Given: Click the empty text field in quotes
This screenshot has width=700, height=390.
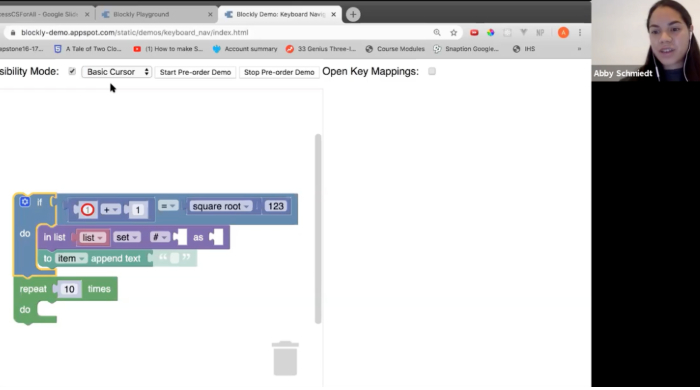Looking at the screenshot, I should pos(175,258).
